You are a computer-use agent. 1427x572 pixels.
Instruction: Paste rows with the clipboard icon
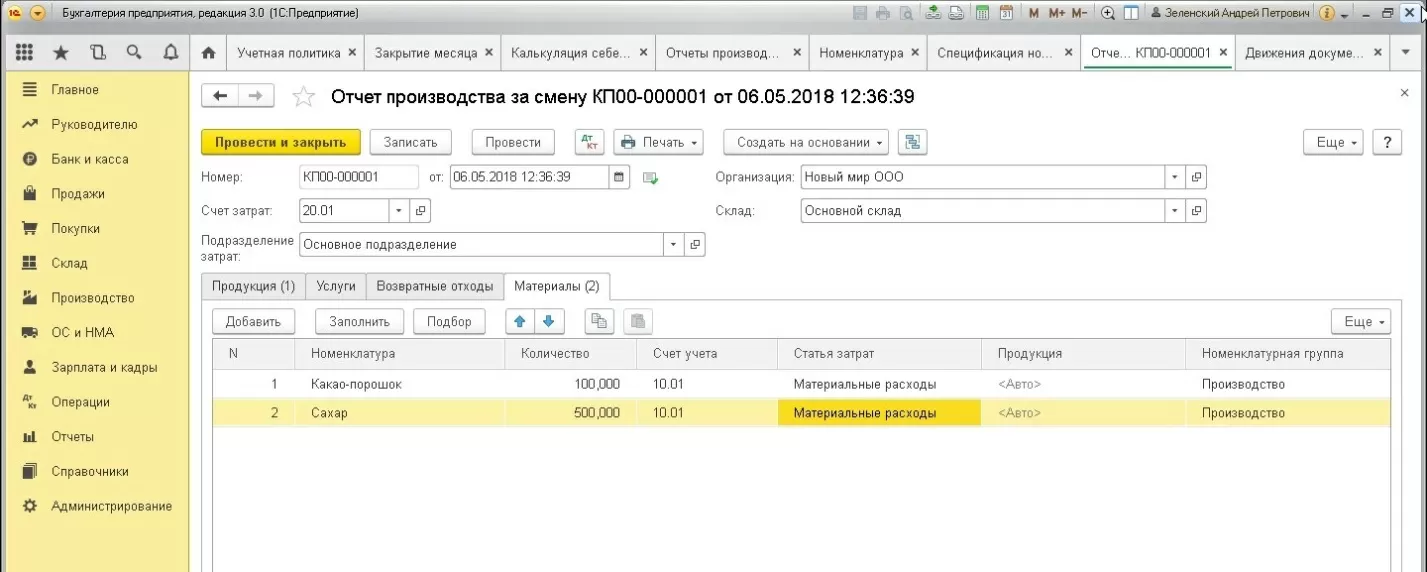click(638, 321)
